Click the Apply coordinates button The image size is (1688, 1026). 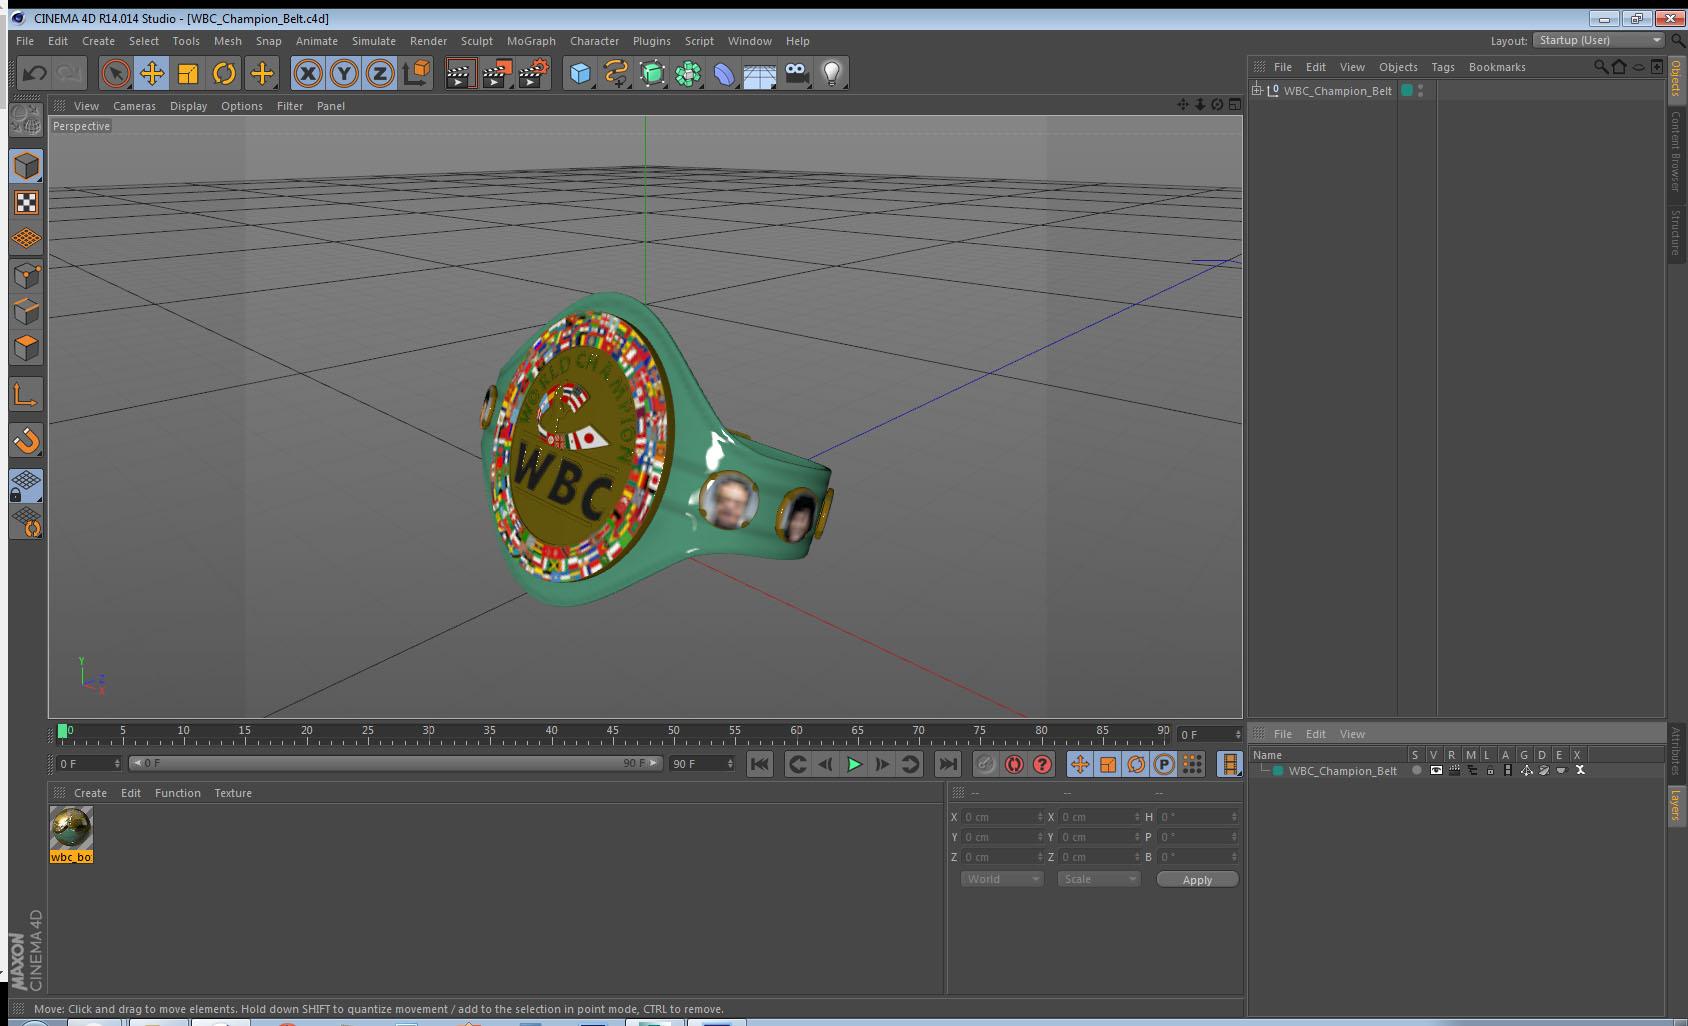pos(1197,880)
